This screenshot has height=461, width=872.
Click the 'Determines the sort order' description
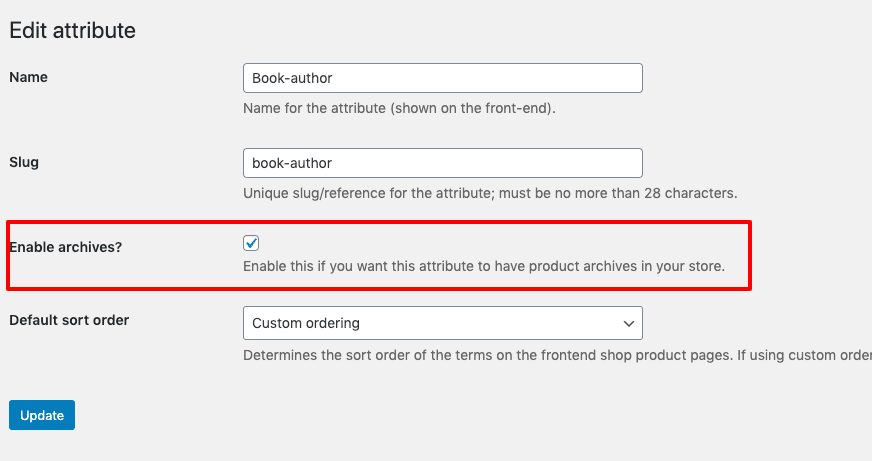[x=557, y=355]
